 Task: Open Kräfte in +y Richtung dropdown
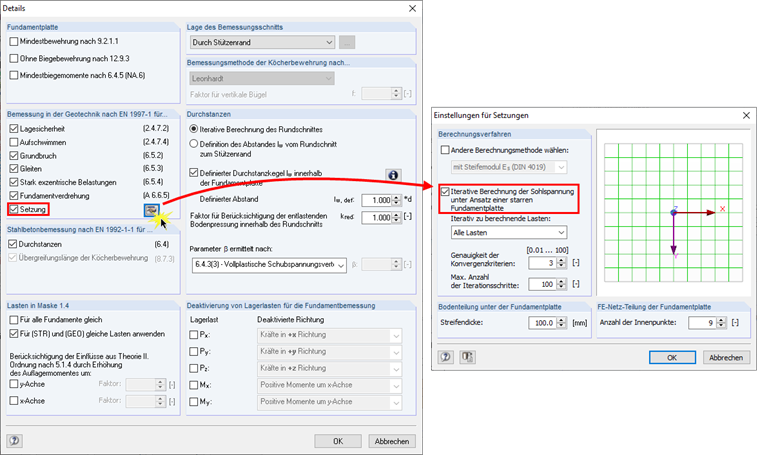(x=330, y=351)
